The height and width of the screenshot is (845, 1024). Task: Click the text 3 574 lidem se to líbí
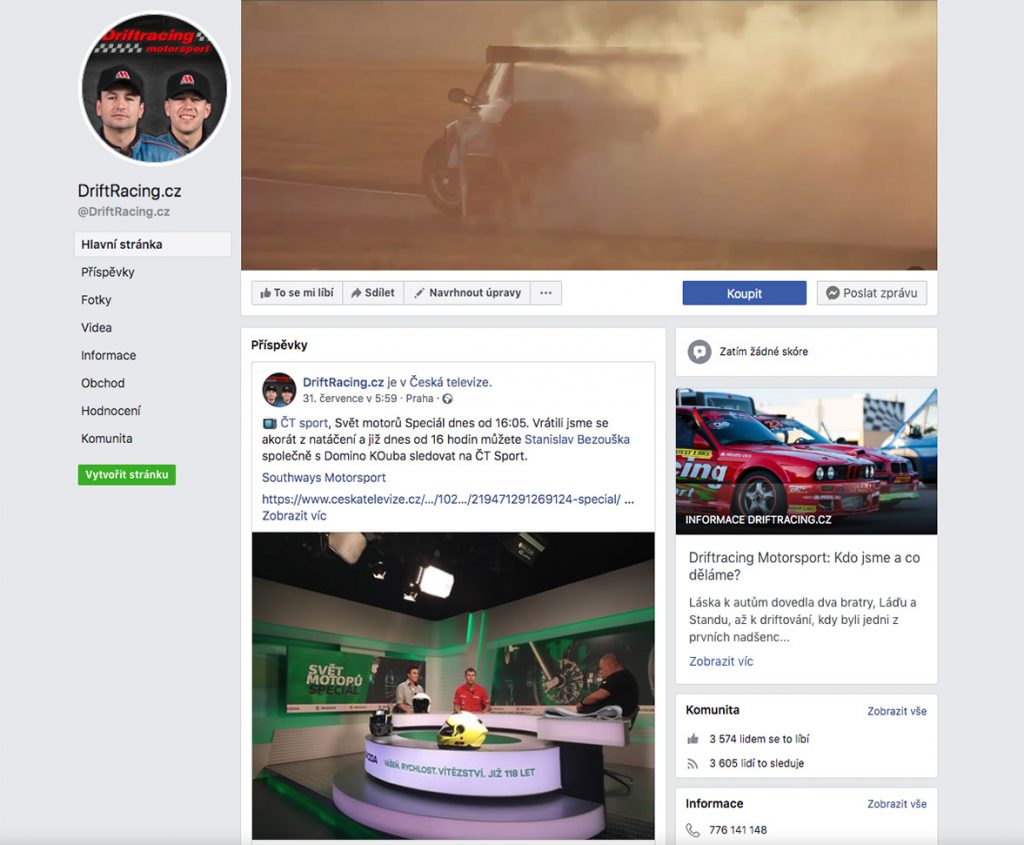coord(759,739)
